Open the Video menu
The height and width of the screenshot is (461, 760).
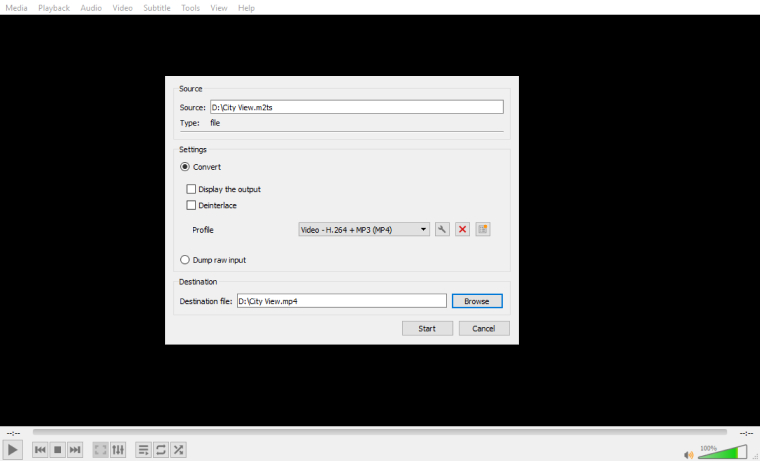[122, 8]
